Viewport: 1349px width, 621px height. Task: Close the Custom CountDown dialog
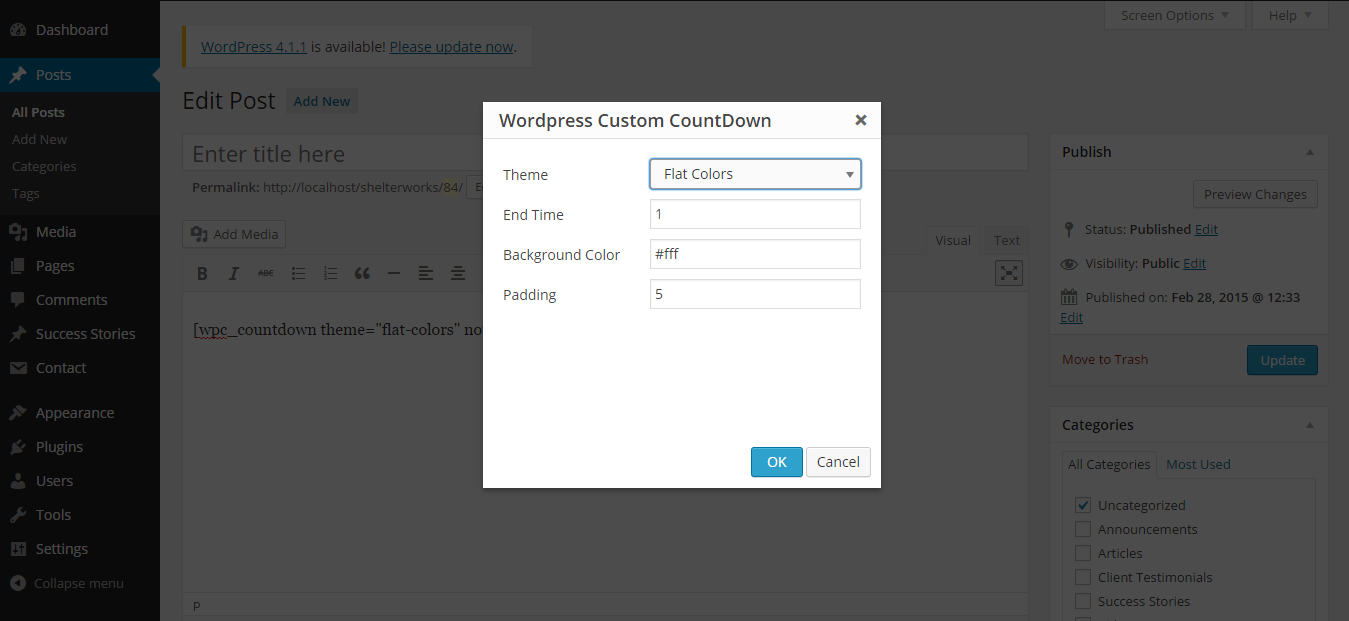(860, 120)
